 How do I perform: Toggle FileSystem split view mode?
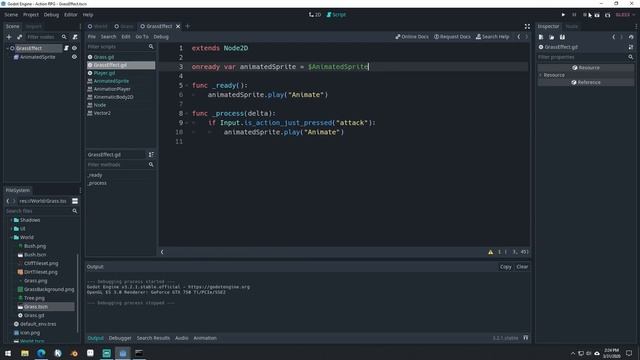click(x=75, y=201)
